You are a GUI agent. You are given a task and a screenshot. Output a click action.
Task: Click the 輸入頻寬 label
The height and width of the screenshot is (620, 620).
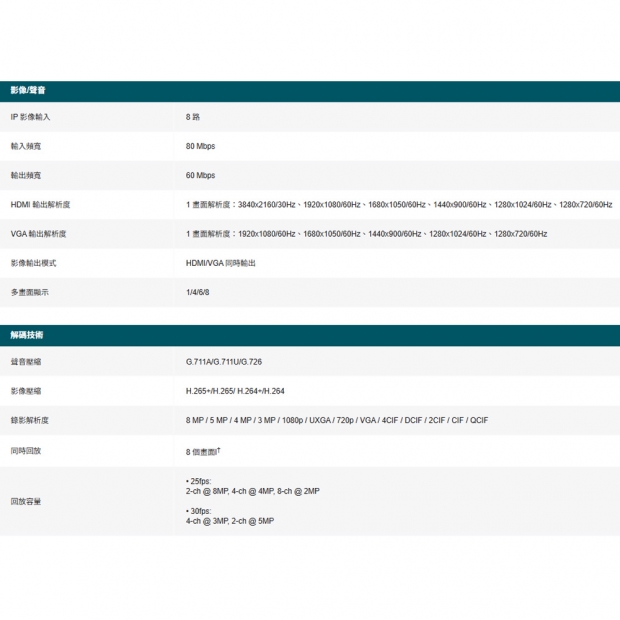(26, 146)
